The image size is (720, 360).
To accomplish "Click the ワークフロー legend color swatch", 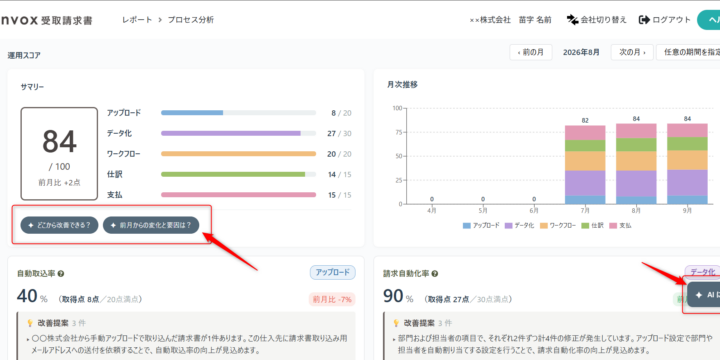I will (x=543, y=226).
